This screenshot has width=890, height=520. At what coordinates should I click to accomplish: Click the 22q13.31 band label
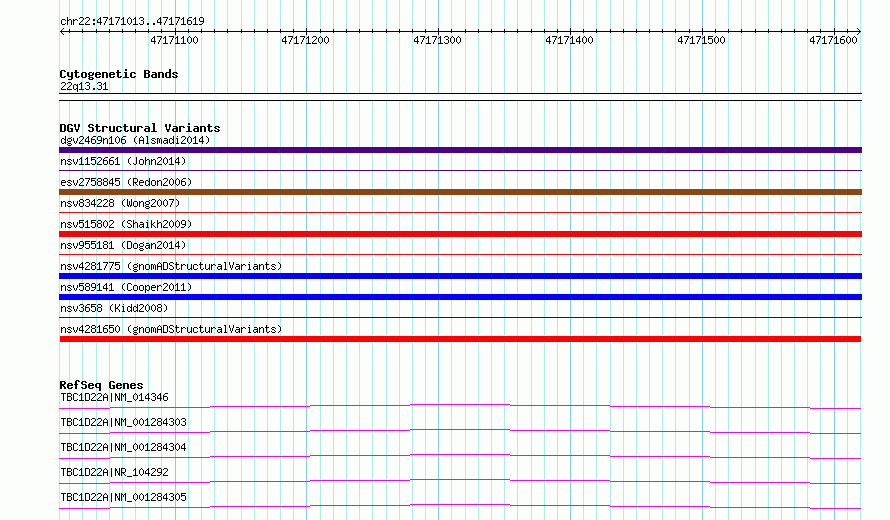[84, 86]
